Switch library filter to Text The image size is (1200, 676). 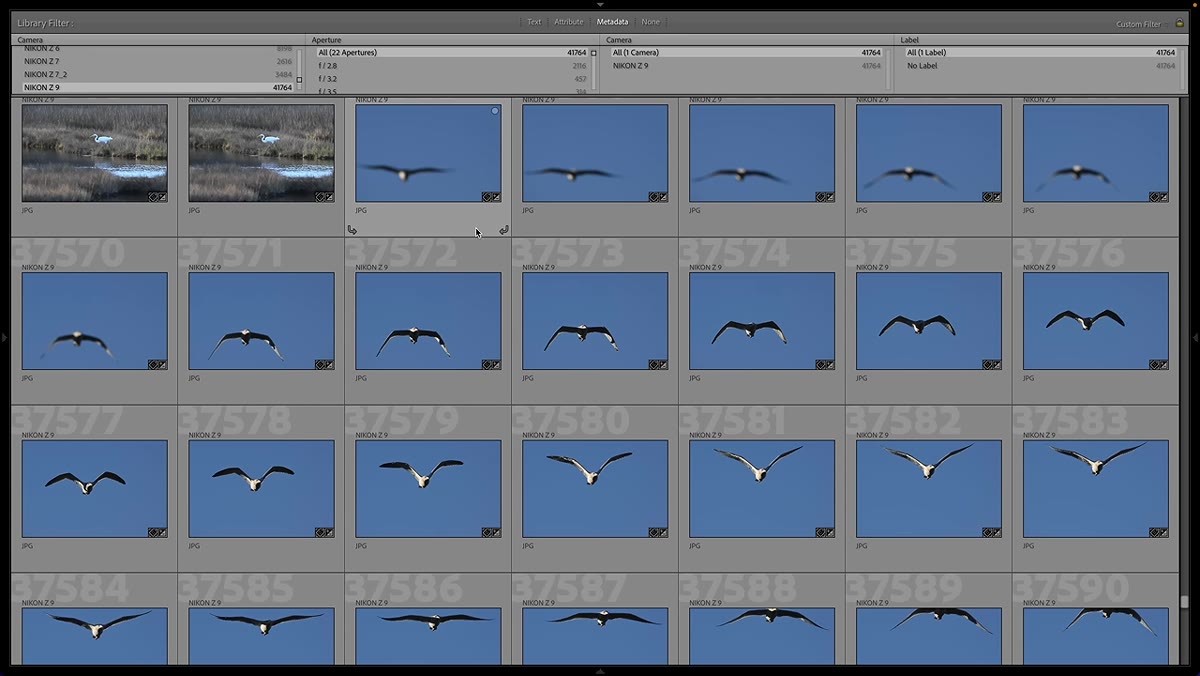click(534, 22)
